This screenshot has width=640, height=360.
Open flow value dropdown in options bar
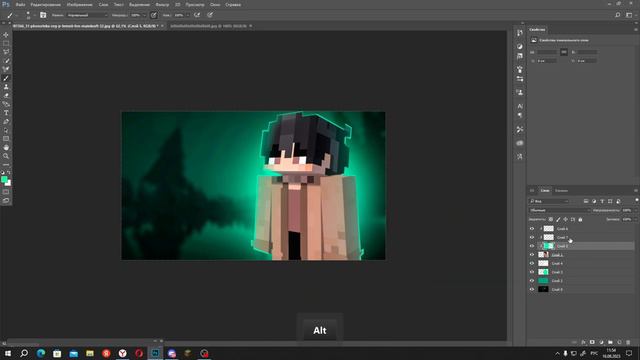[x=187, y=15]
